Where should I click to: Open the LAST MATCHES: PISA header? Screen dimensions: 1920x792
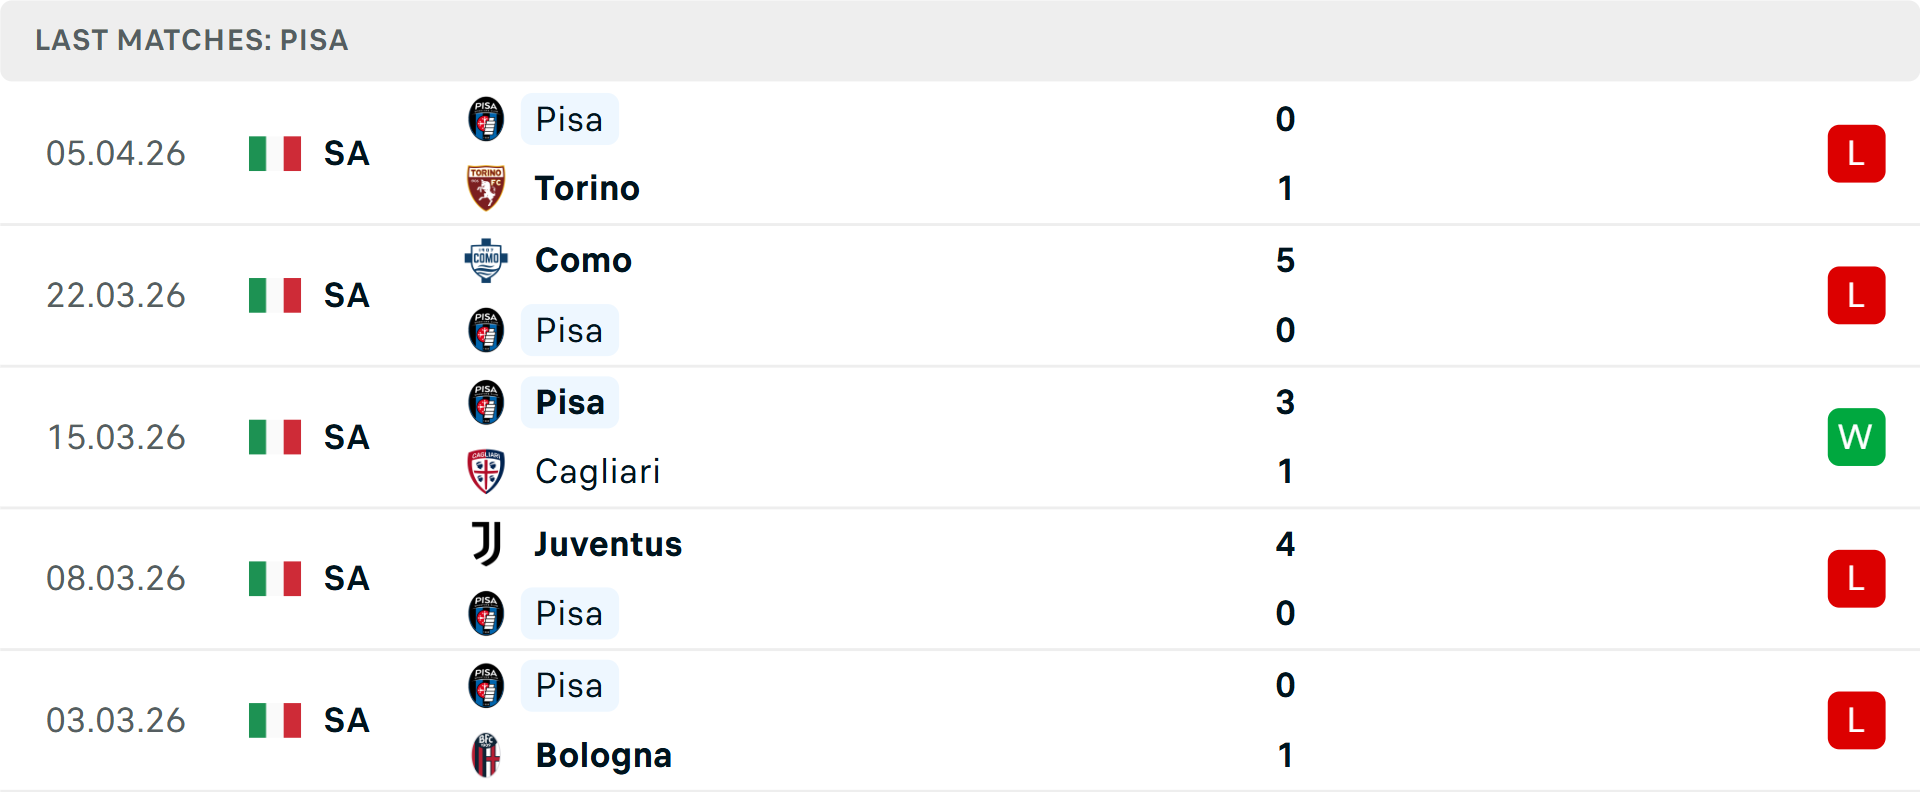point(191,41)
